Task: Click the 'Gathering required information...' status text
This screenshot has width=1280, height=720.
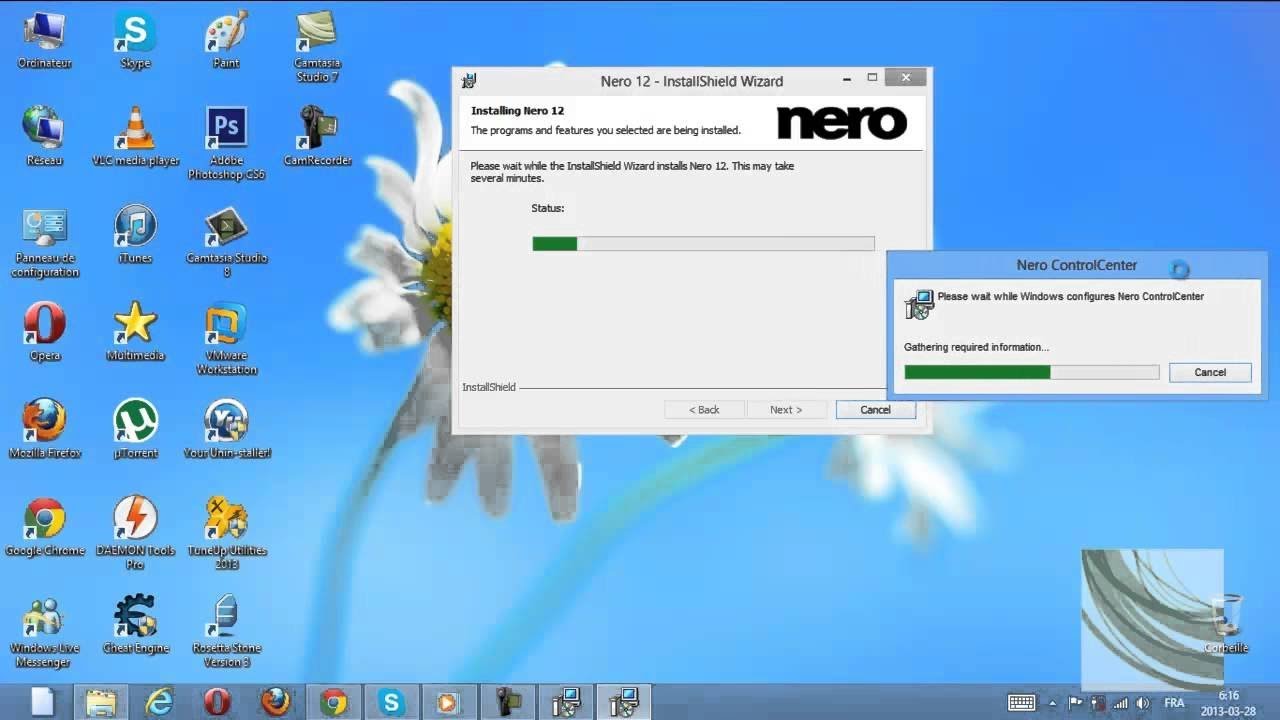Action: tap(977, 347)
